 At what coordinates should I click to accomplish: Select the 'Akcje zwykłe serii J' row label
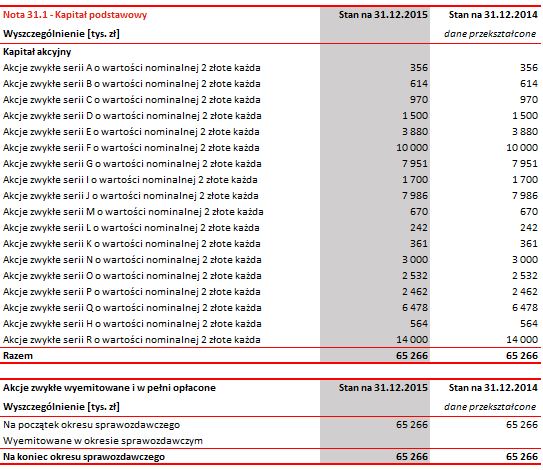click(131, 196)
